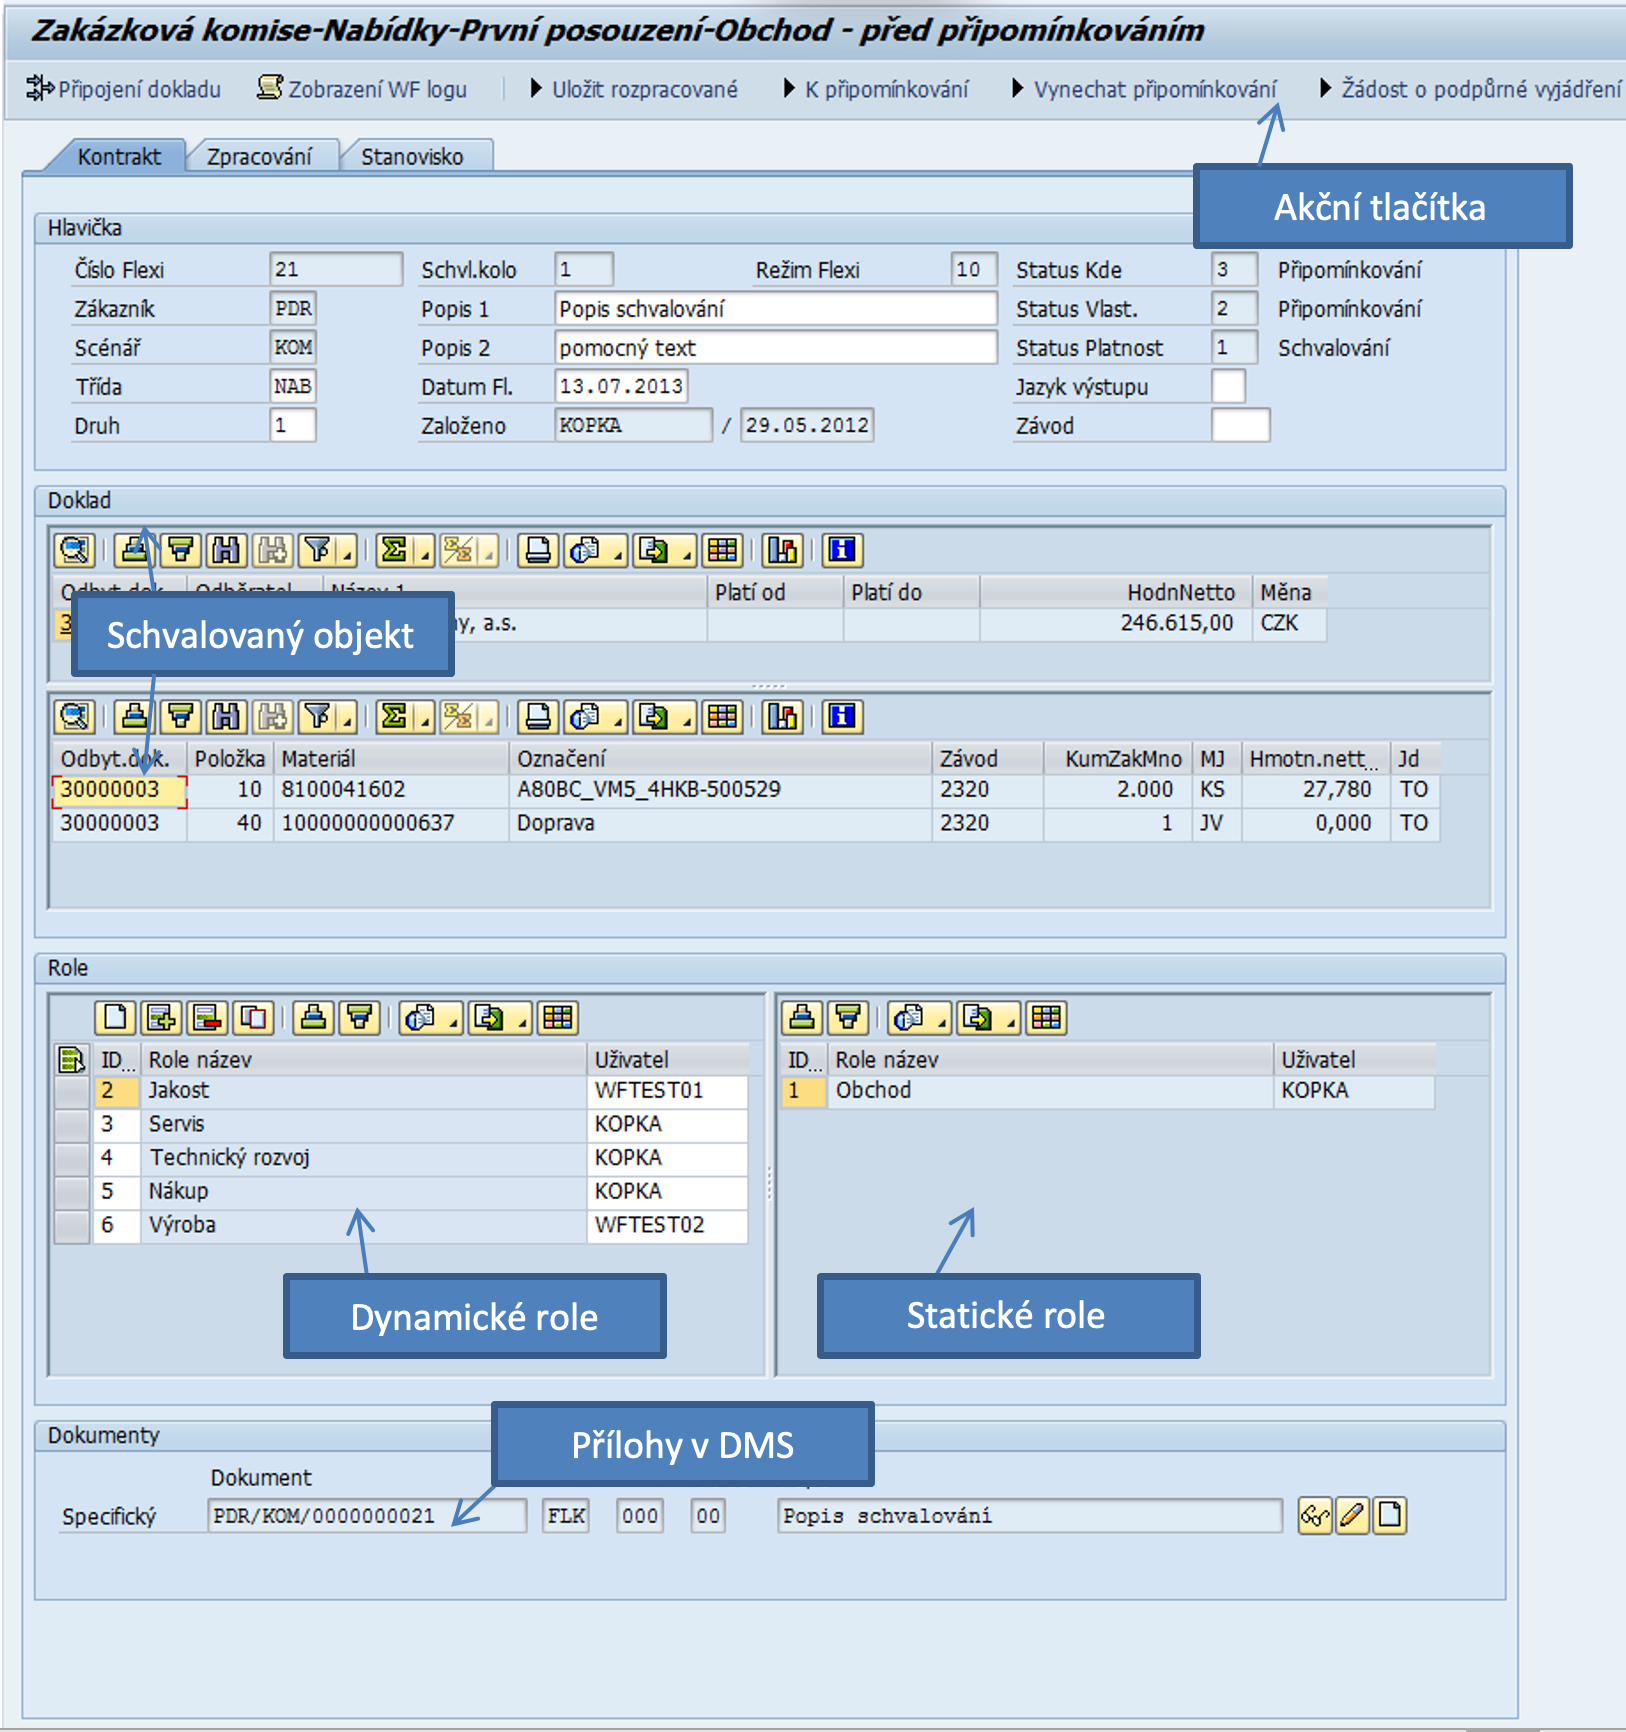Delete row in the dynamic roles toolbar
The width and height of the screenshot is (1626, 1732).
[x=208, y=1018]
